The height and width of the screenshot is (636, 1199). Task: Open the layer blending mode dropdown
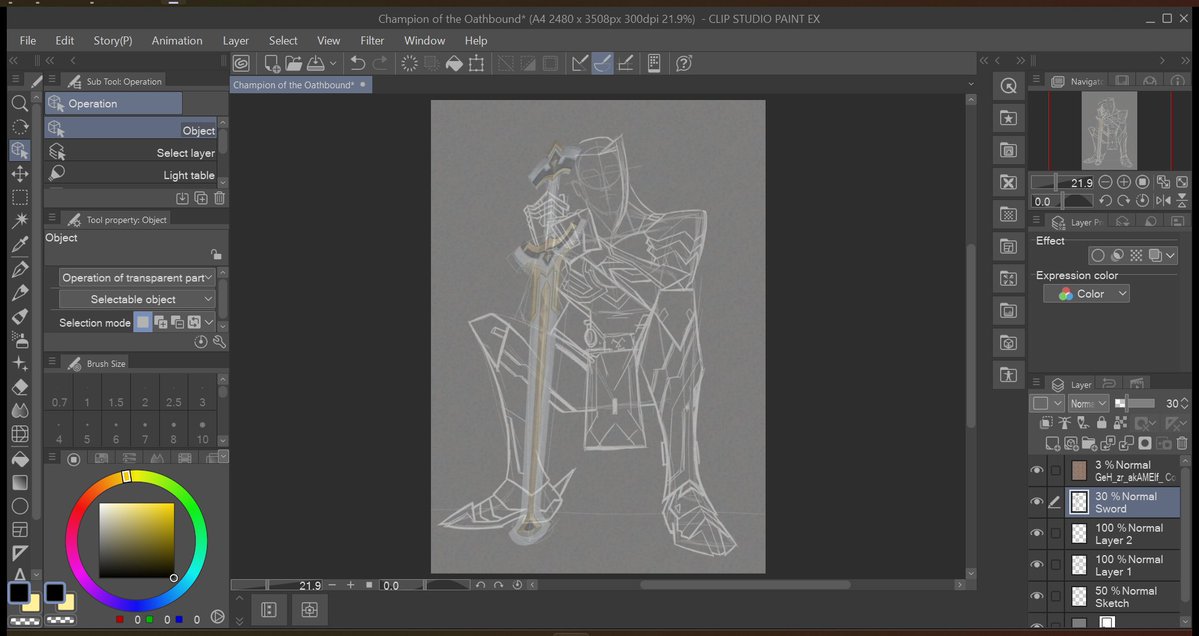[1087, 403]
